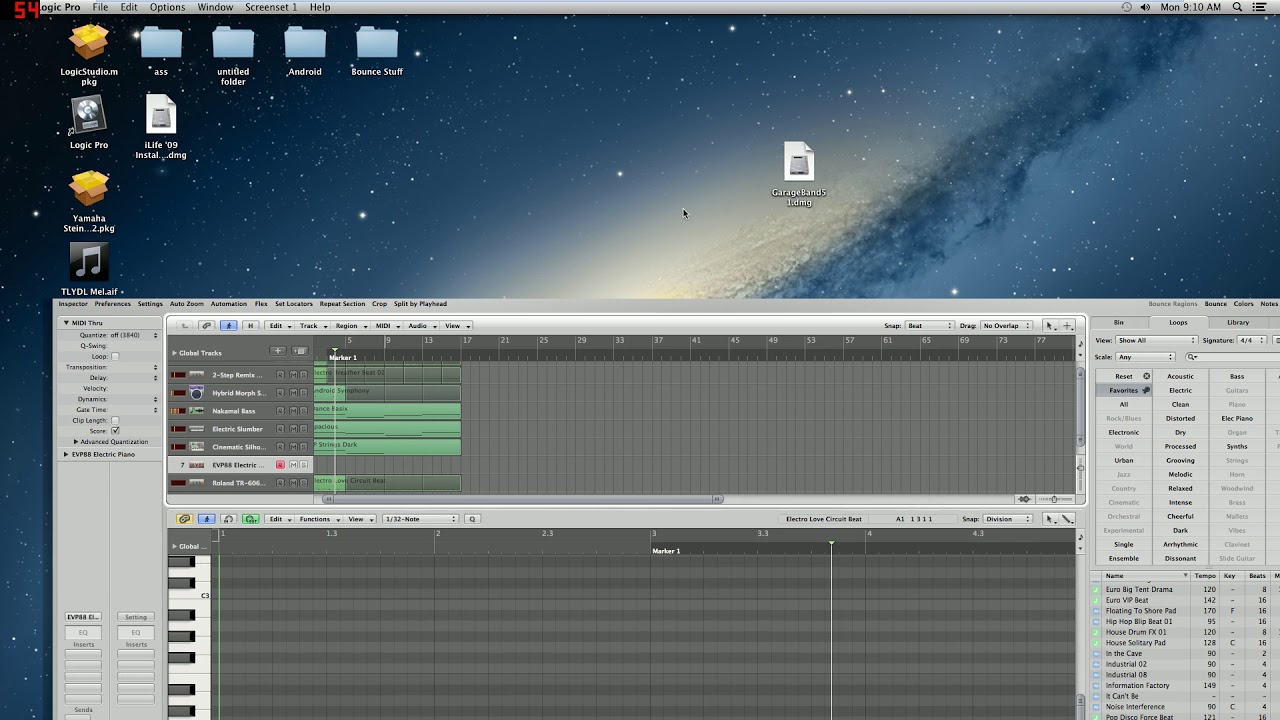This screenshot has width=1280, height=720.
Task: Toggle the Clip Length checkbox
Action: point(115,420)
